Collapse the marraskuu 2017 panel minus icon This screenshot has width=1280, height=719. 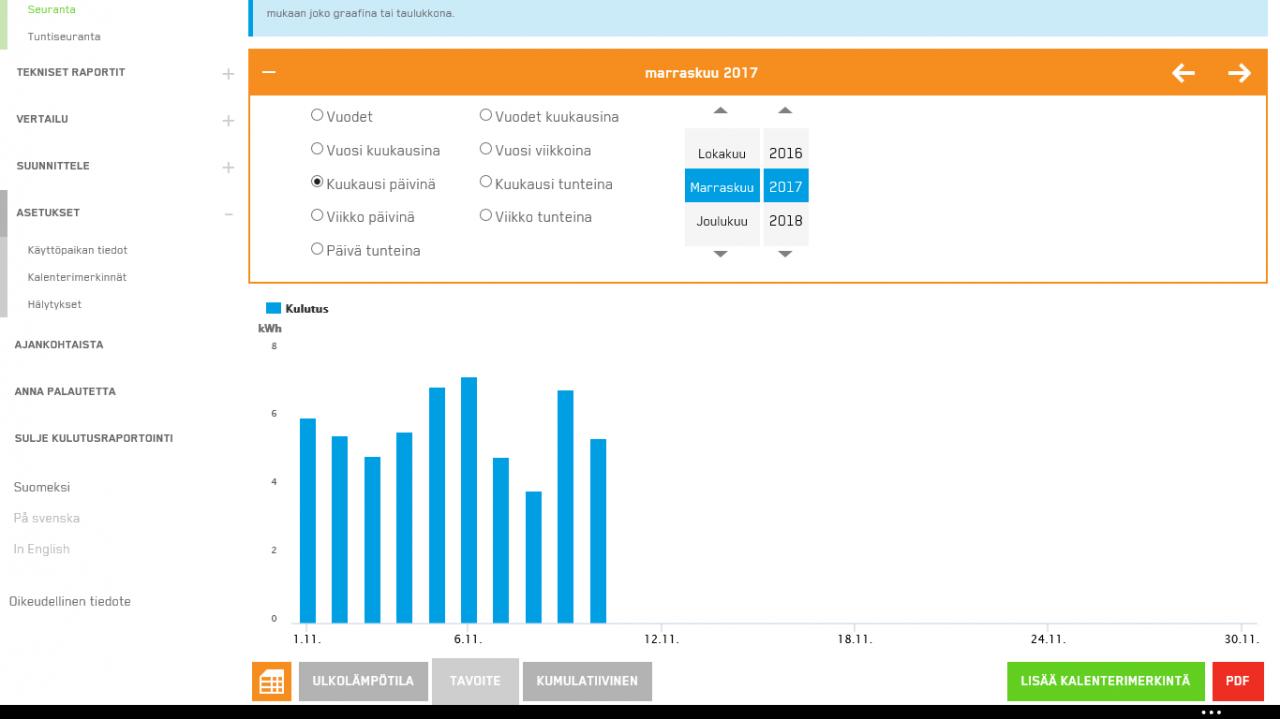(x=268, y=73)
